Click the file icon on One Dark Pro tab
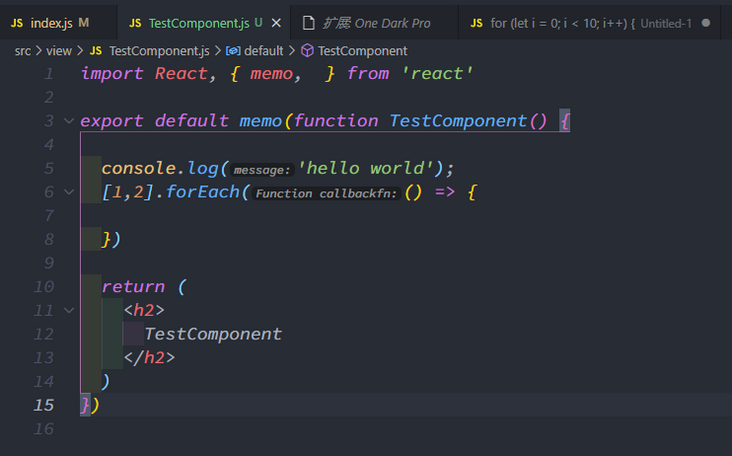This screenshot has width=732, height=456. [309, 23]
